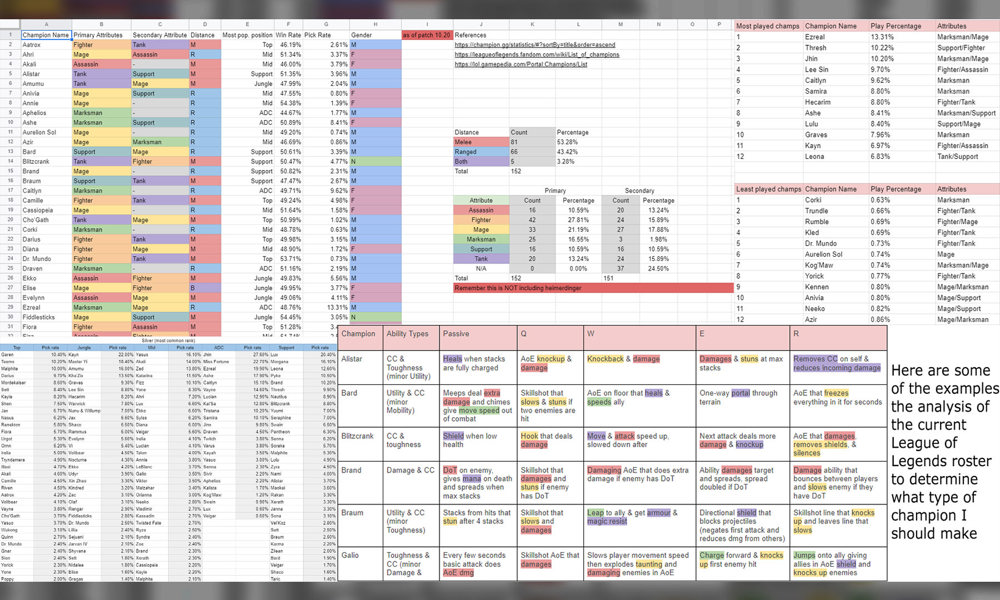Image resolution: width=1000 pixels, height=600 pixels.
Task: Select the '24.50%' N/A secondary percentage
Action: (658, 268)
